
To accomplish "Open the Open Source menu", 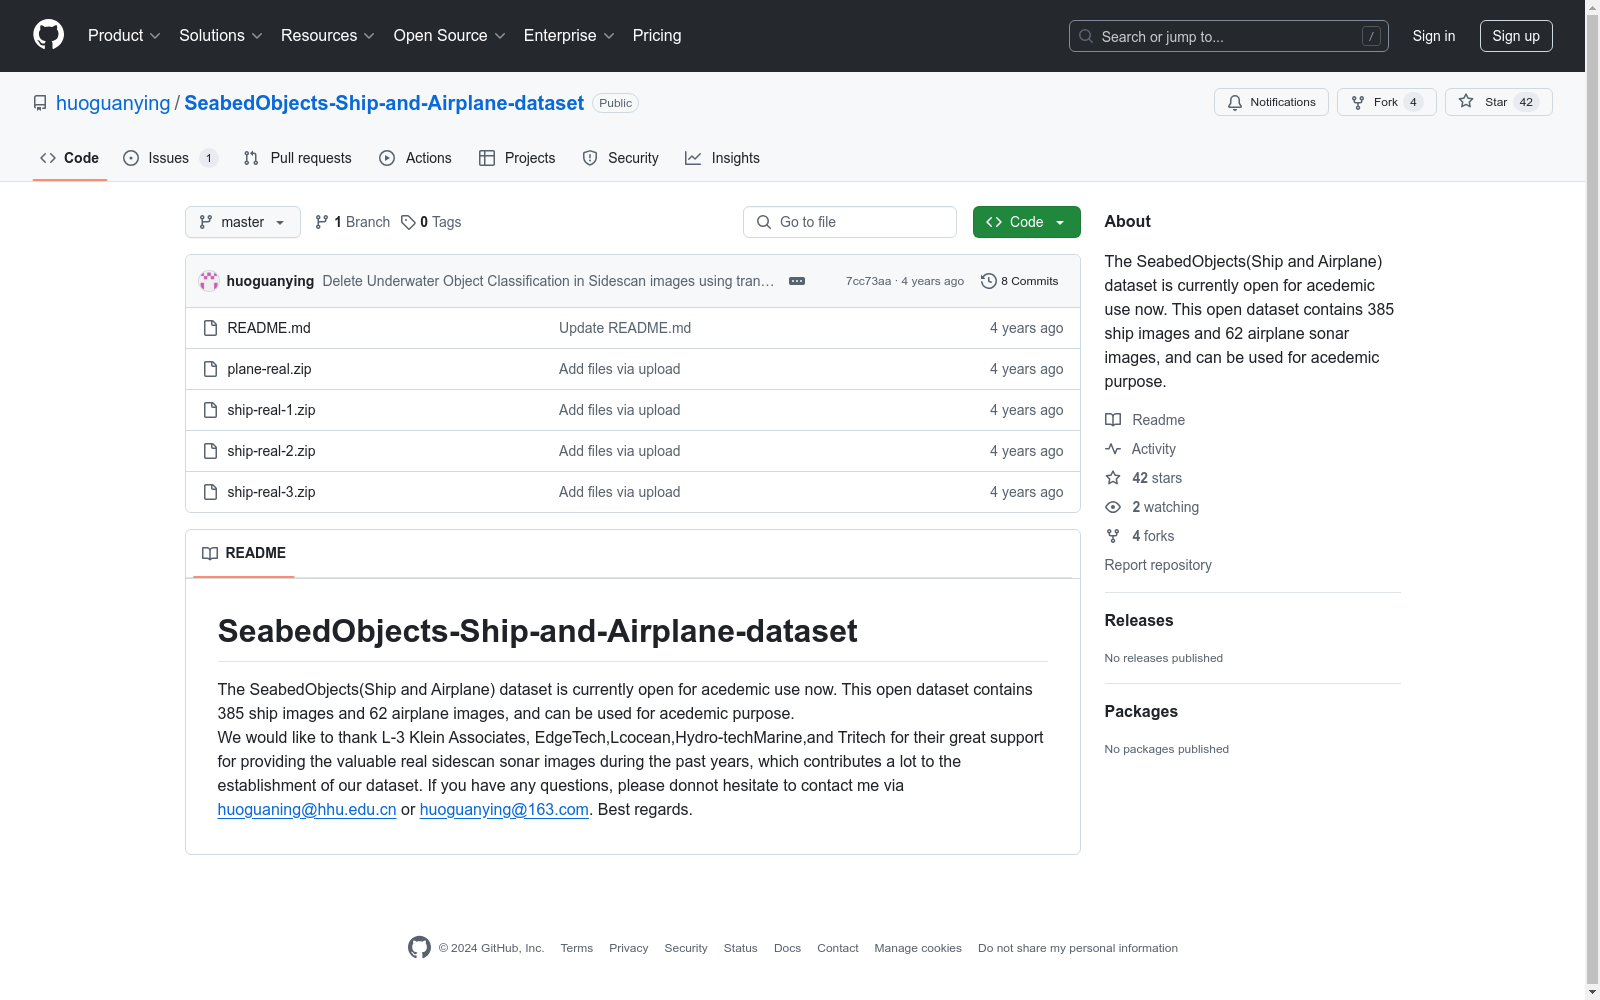I will click(449, 35).
